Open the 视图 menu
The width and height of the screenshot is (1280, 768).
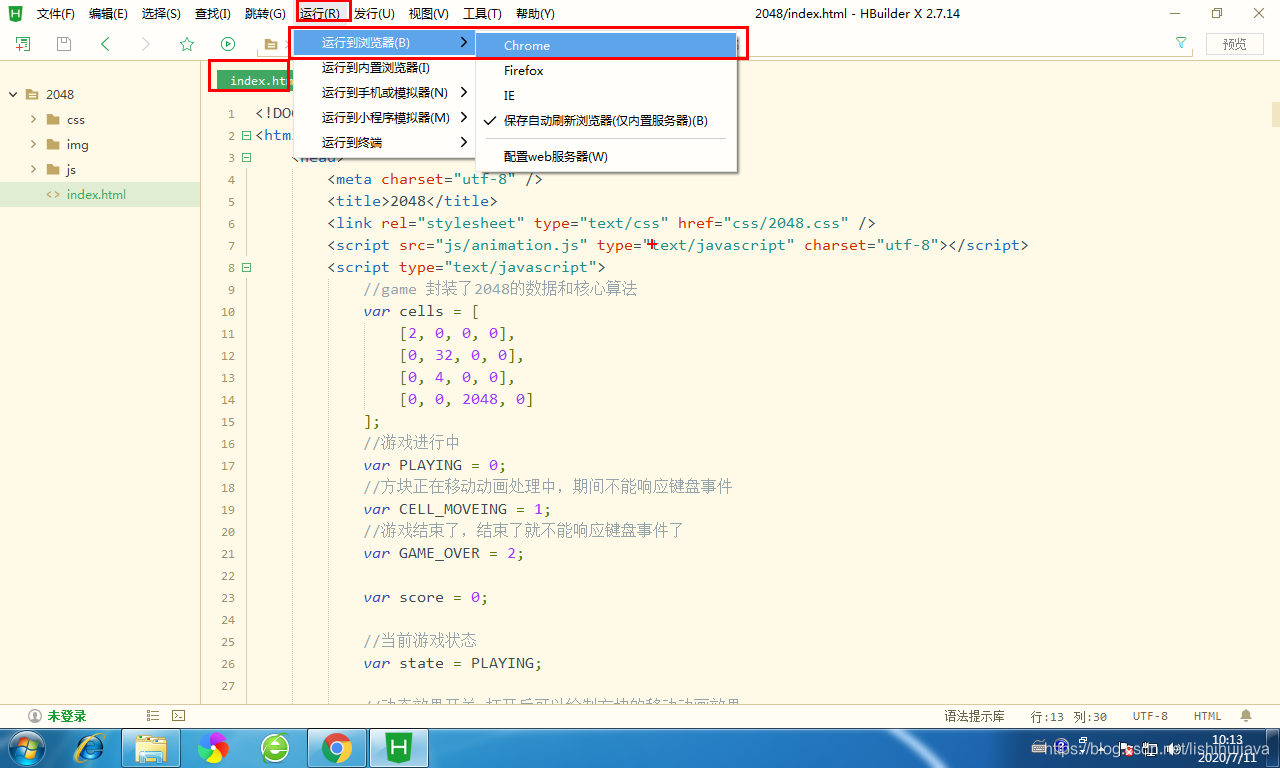pos(428,14)
